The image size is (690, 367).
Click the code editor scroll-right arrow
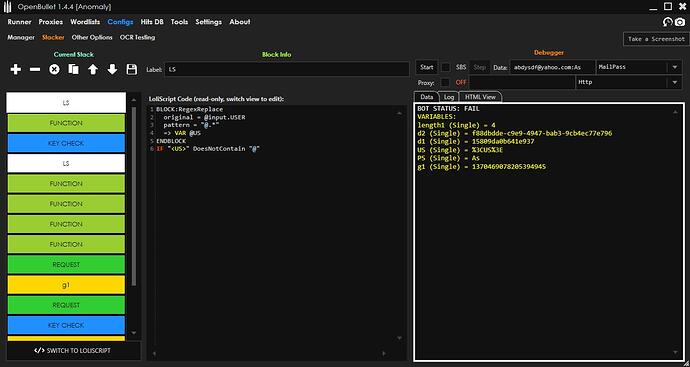point(384,353)
